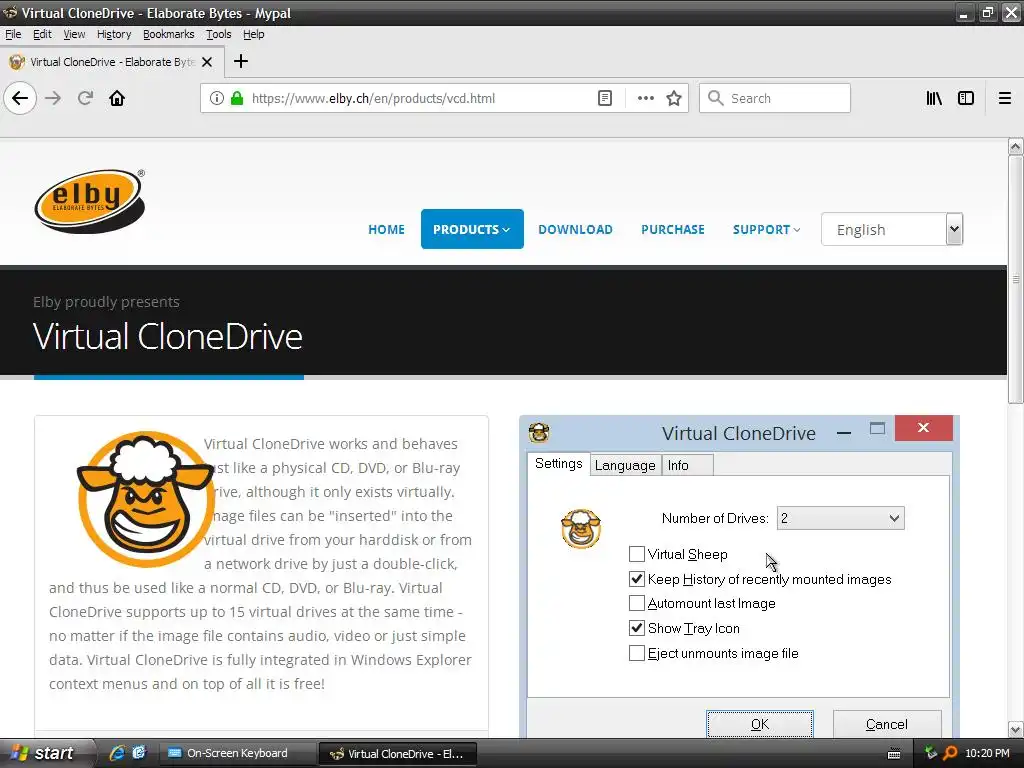Screen dimensions: 1024x768
Task: Close the Virtual CloneDrive browser tab
Action: 207,62
